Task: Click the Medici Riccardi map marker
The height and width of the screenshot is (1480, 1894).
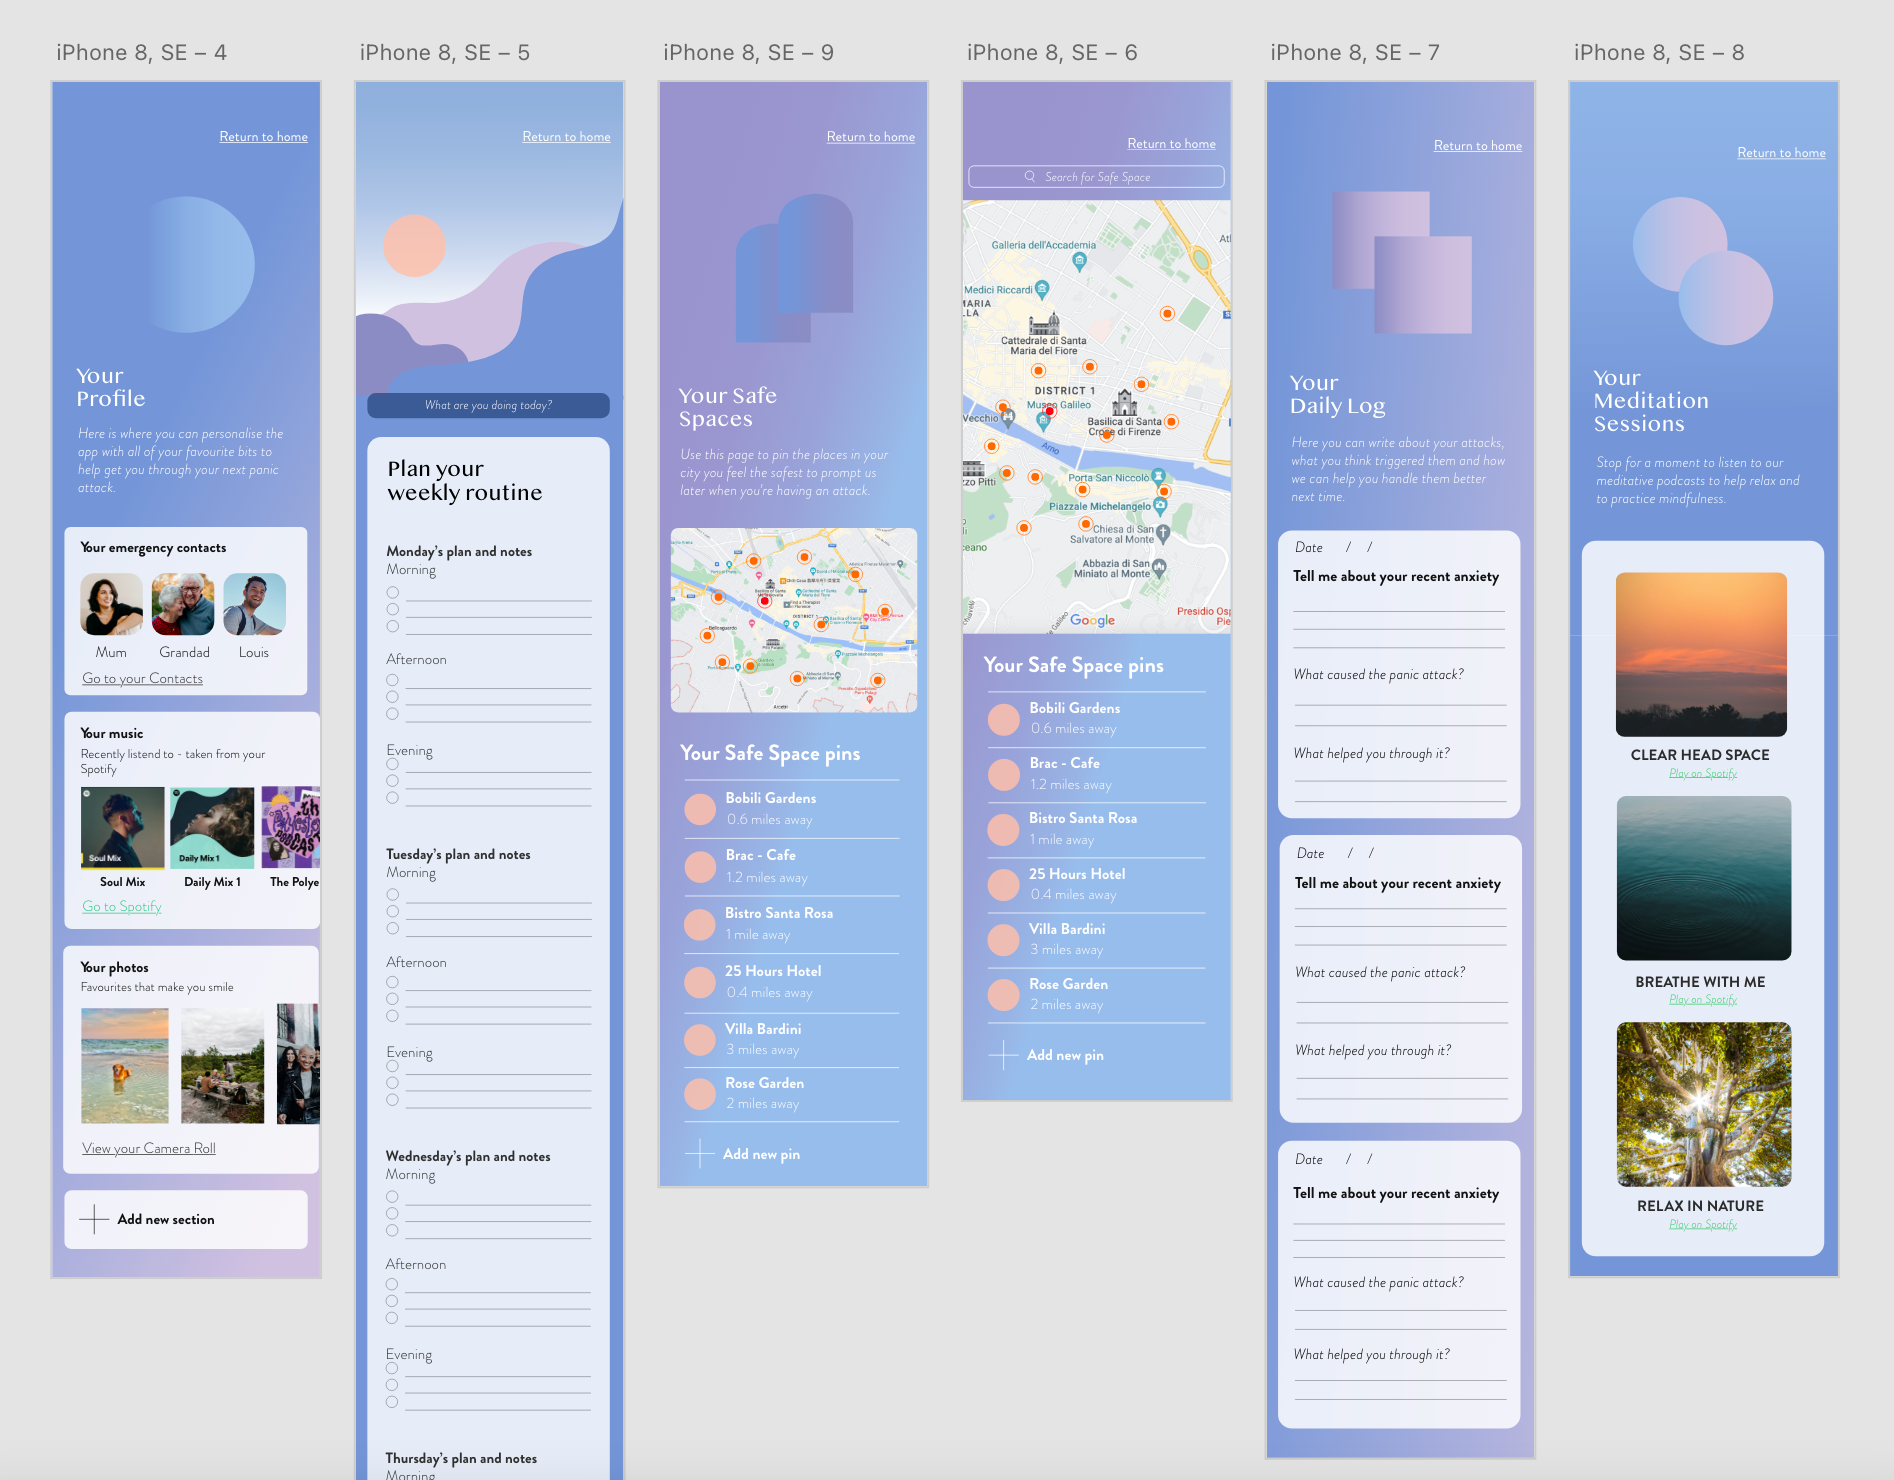Action: tap(1043, 290)
